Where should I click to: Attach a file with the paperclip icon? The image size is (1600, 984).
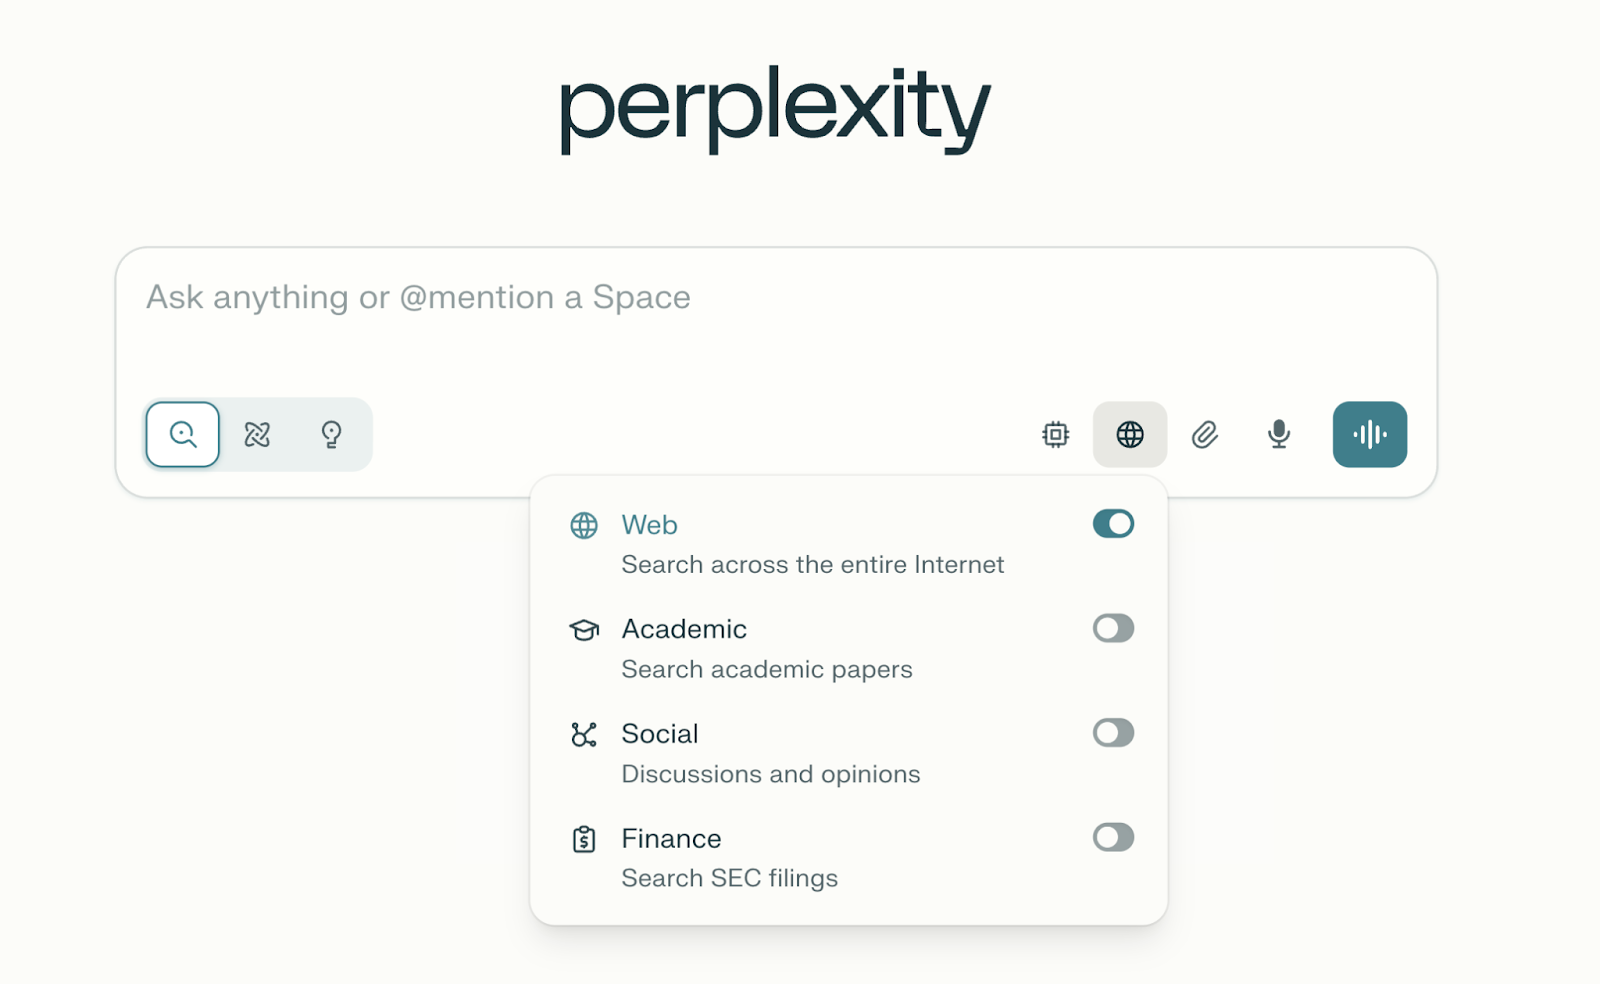[x=1204, y=434]
